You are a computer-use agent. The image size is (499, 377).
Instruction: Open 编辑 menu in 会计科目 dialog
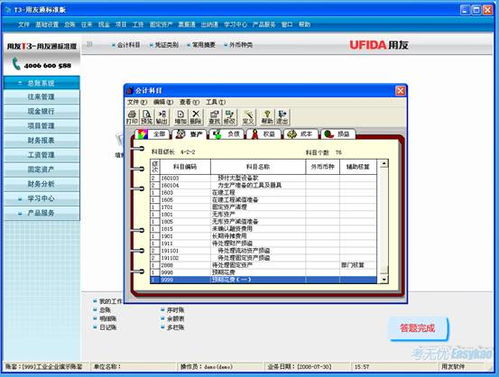pos(163,102)
